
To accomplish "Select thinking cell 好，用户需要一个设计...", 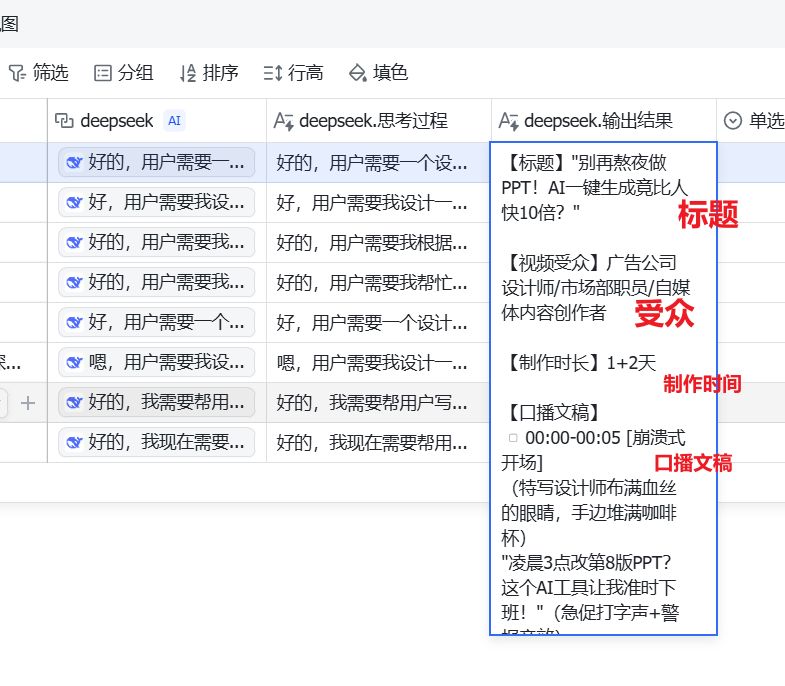I will click(x=378, y=323).
